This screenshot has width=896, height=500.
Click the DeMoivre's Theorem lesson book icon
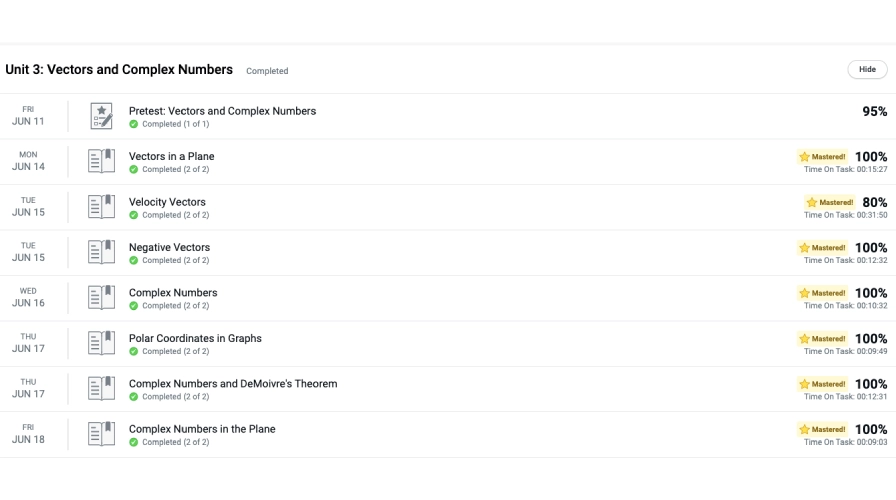tap(101, 389)
